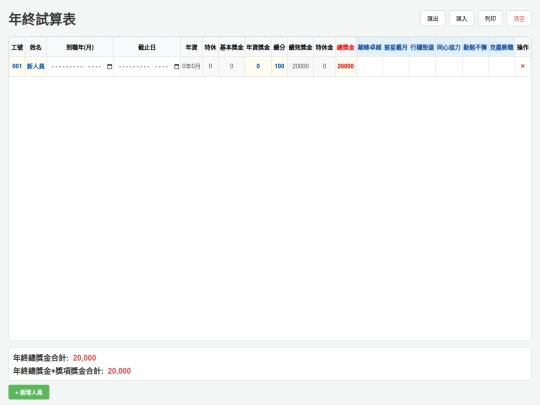Viewport: 540px width, 405px height.
Task: Click the 列印 print button
Action: tap(490, 19)
